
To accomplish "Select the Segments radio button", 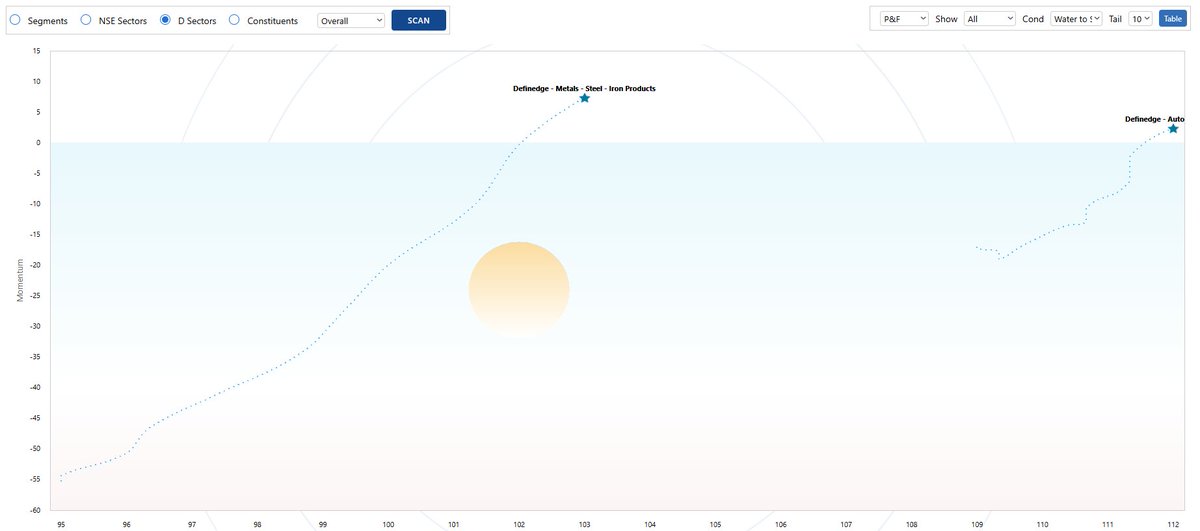I will pos(15,20).
